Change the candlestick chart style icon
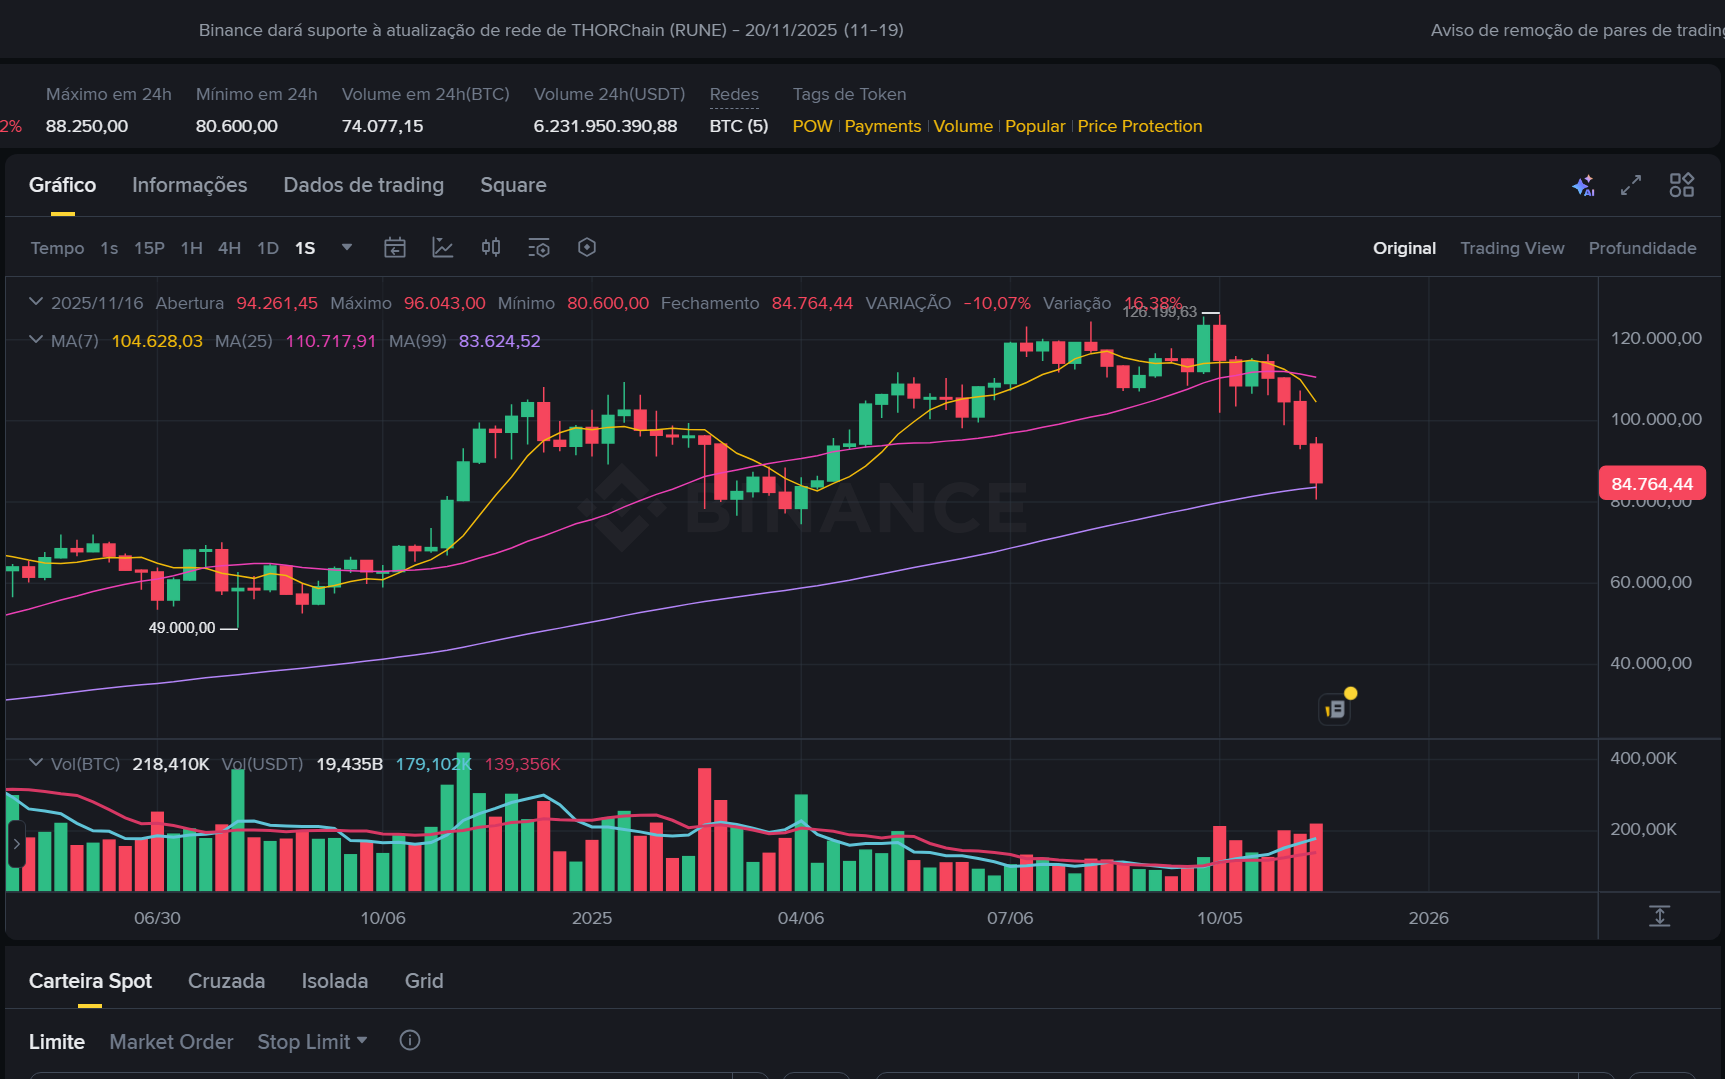This screenshot has width=1725, height=1079. tap(491, 248)
